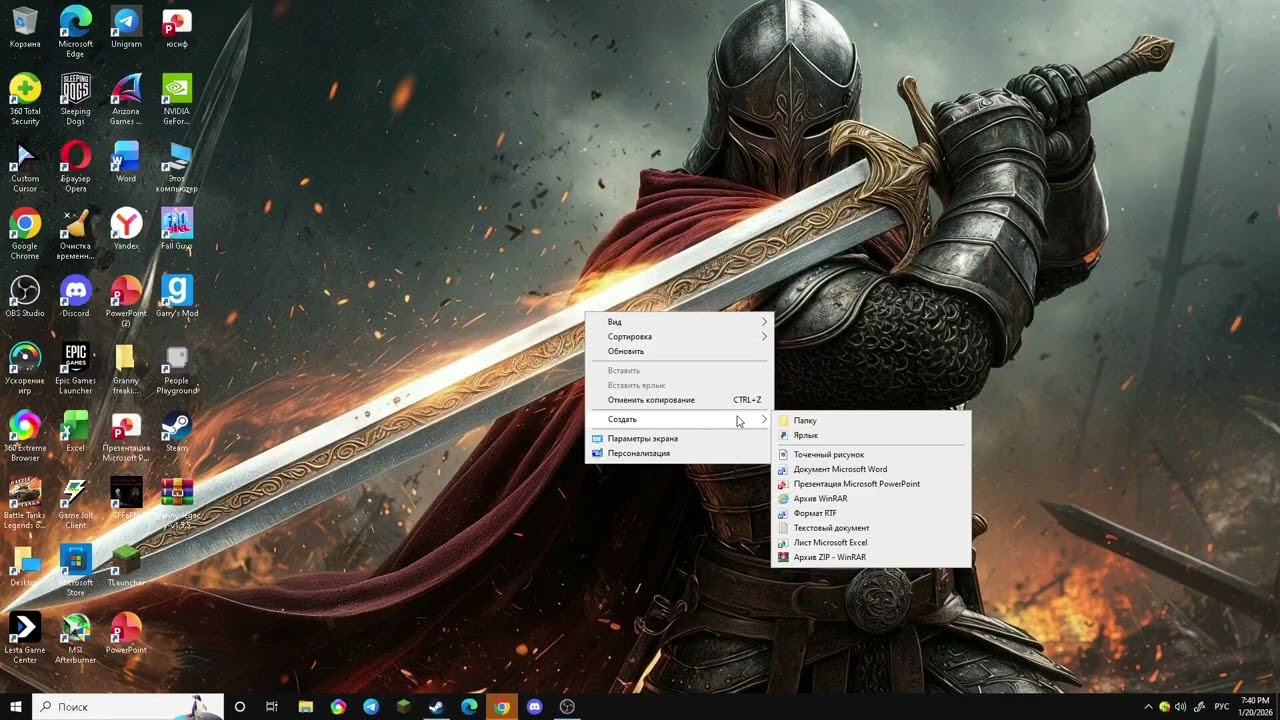
Task: Create a Текстовый документ
Action: pyautogui.click(x=871, y=528)
